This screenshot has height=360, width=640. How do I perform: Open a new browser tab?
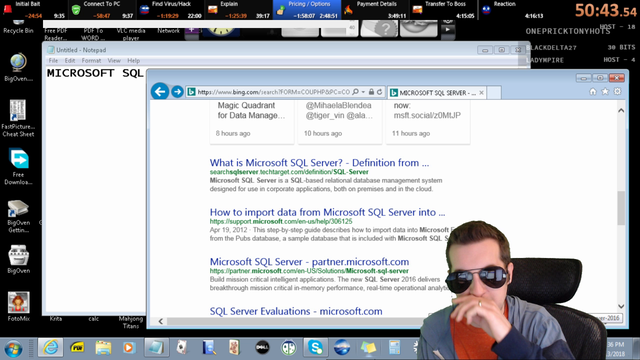[494, 93]
